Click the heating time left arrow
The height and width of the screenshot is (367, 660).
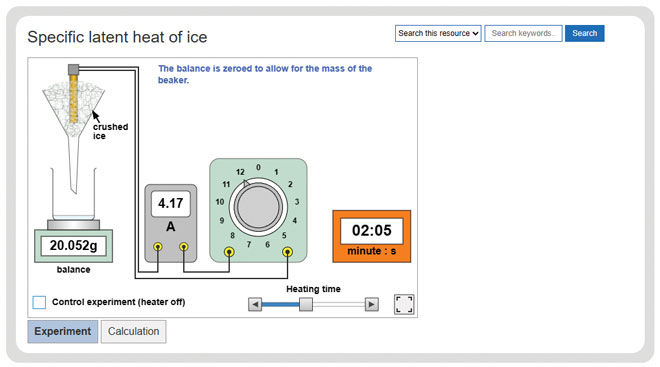click(255, 304)
